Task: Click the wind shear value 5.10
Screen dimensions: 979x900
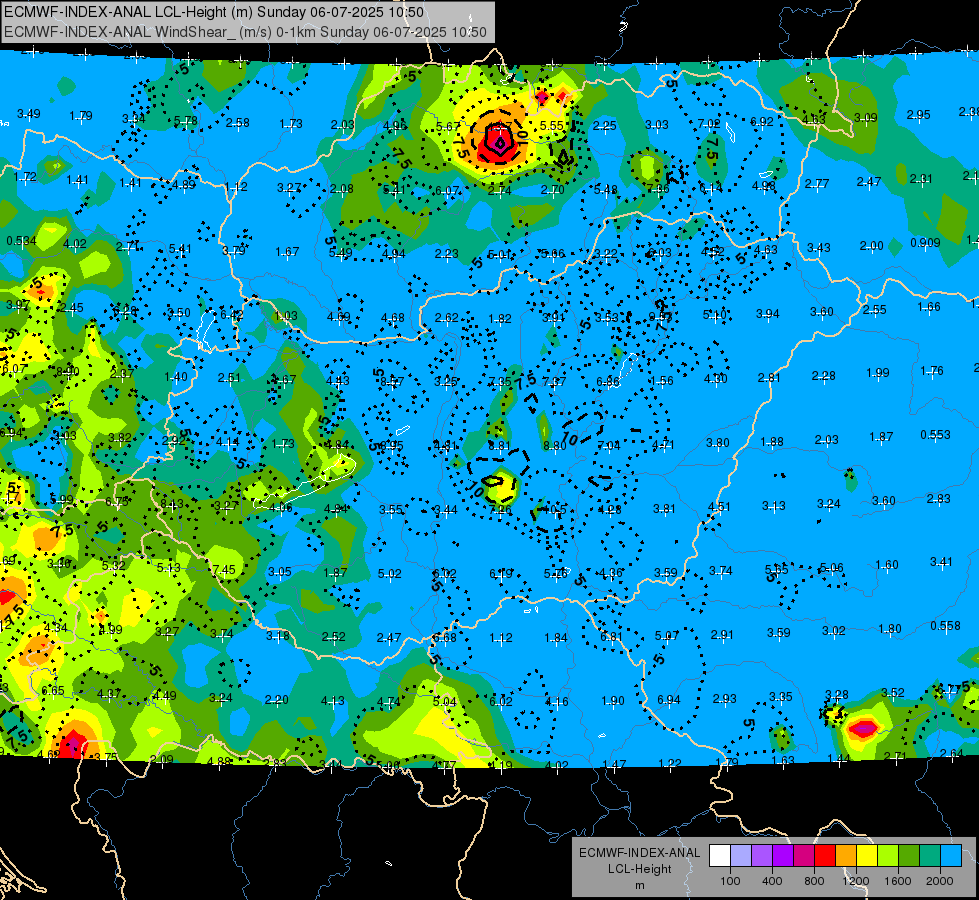Action: [714, 315]
